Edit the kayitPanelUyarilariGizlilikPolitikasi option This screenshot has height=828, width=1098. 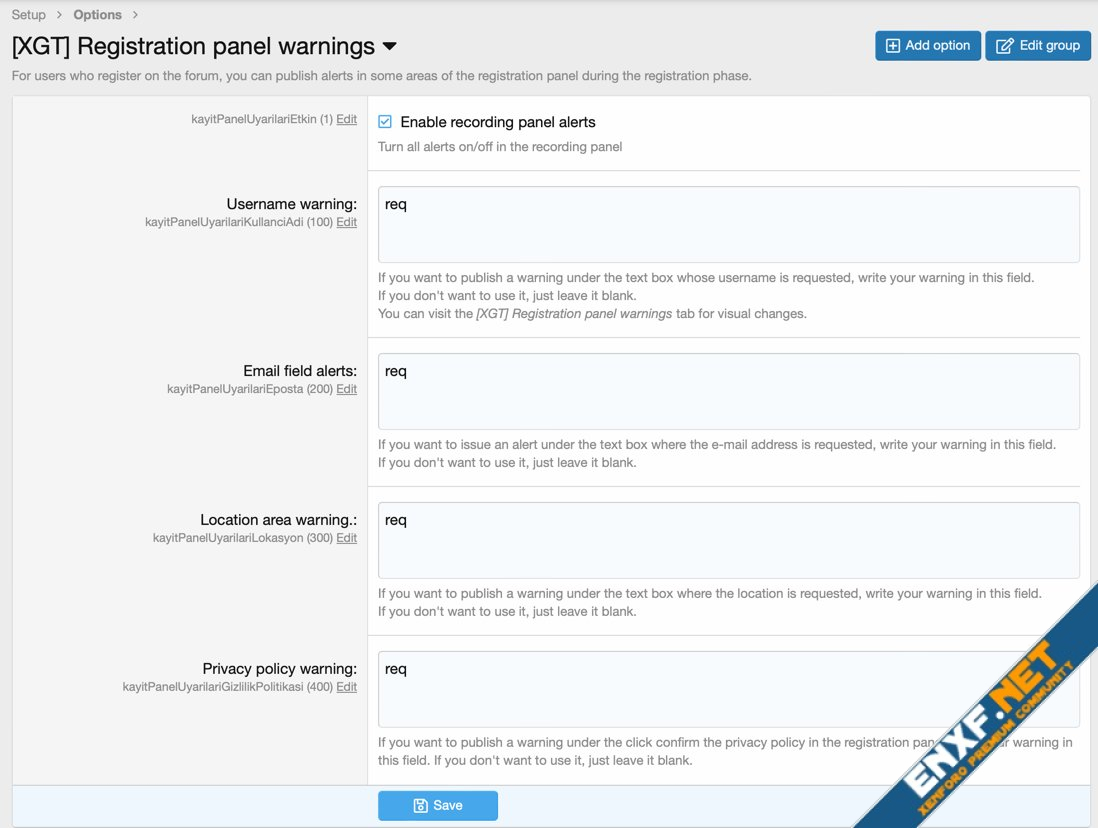[346, 687]
